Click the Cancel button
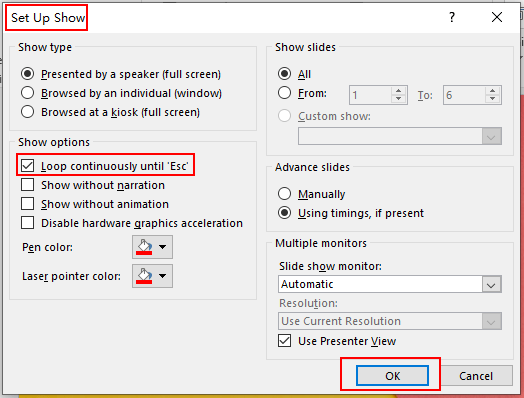The height and width of the screenshot is (398, 524). point(476,376)
